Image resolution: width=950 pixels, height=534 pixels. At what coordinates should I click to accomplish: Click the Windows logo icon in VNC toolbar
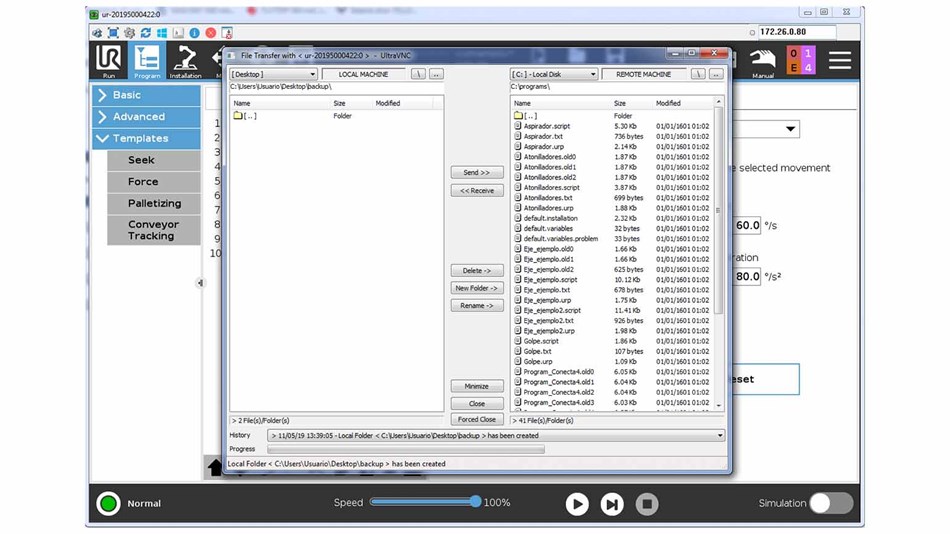pyautogui.click(x=162, y=33)
